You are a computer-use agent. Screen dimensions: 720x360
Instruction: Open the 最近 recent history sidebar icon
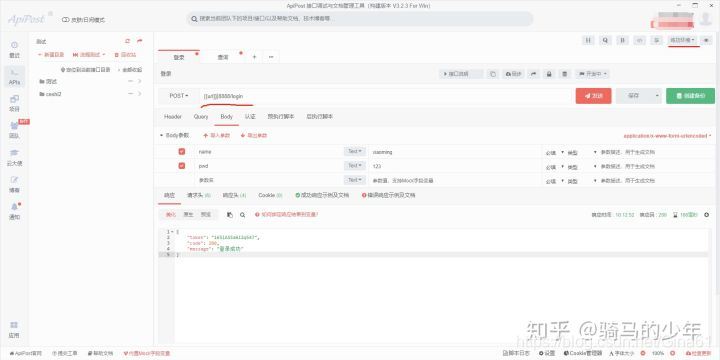15,50
